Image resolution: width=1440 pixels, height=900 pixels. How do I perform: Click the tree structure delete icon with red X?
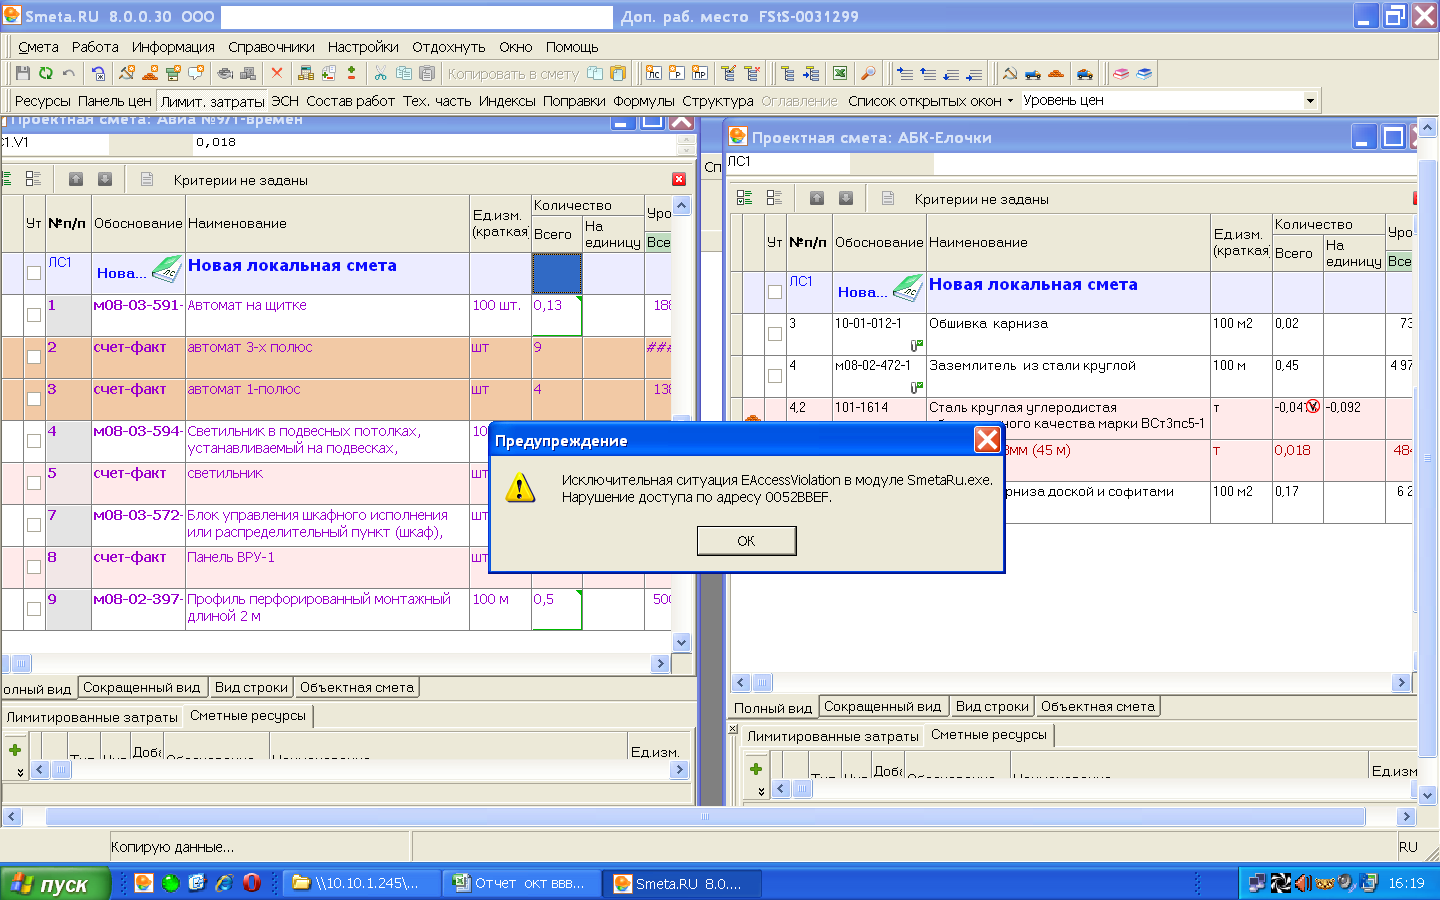(x=753, y=73)
